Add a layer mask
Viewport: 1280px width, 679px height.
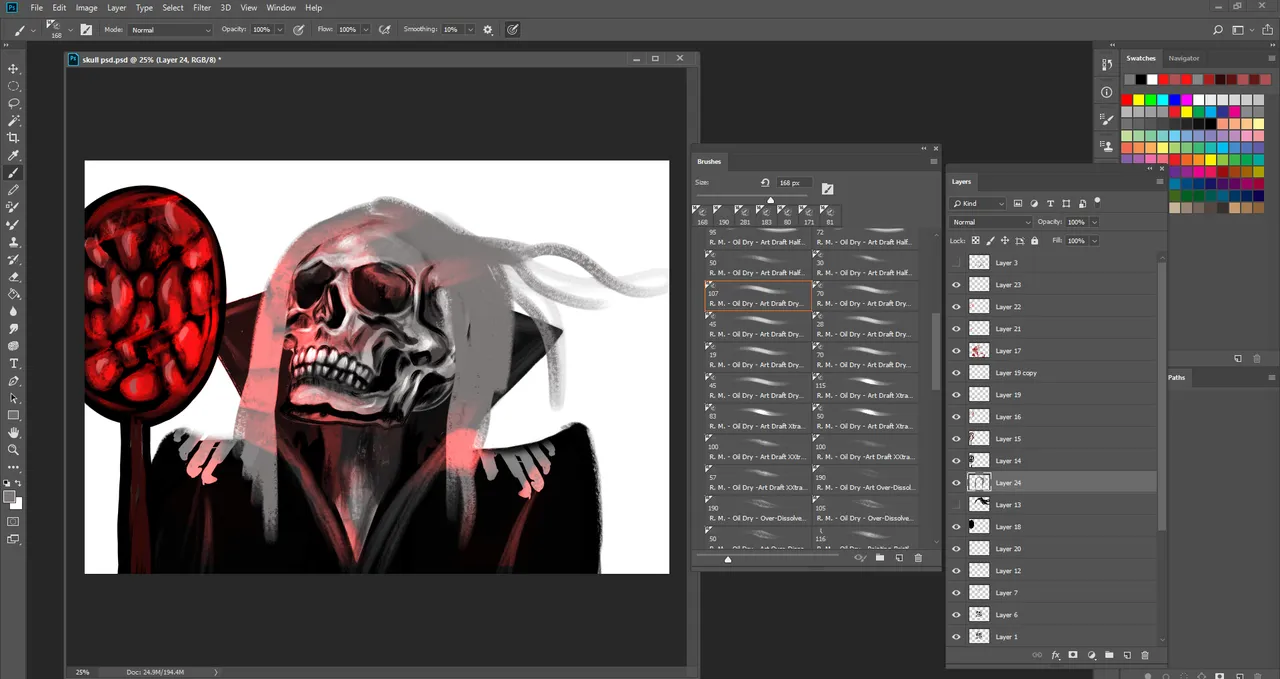click(x=1073, y=655)
